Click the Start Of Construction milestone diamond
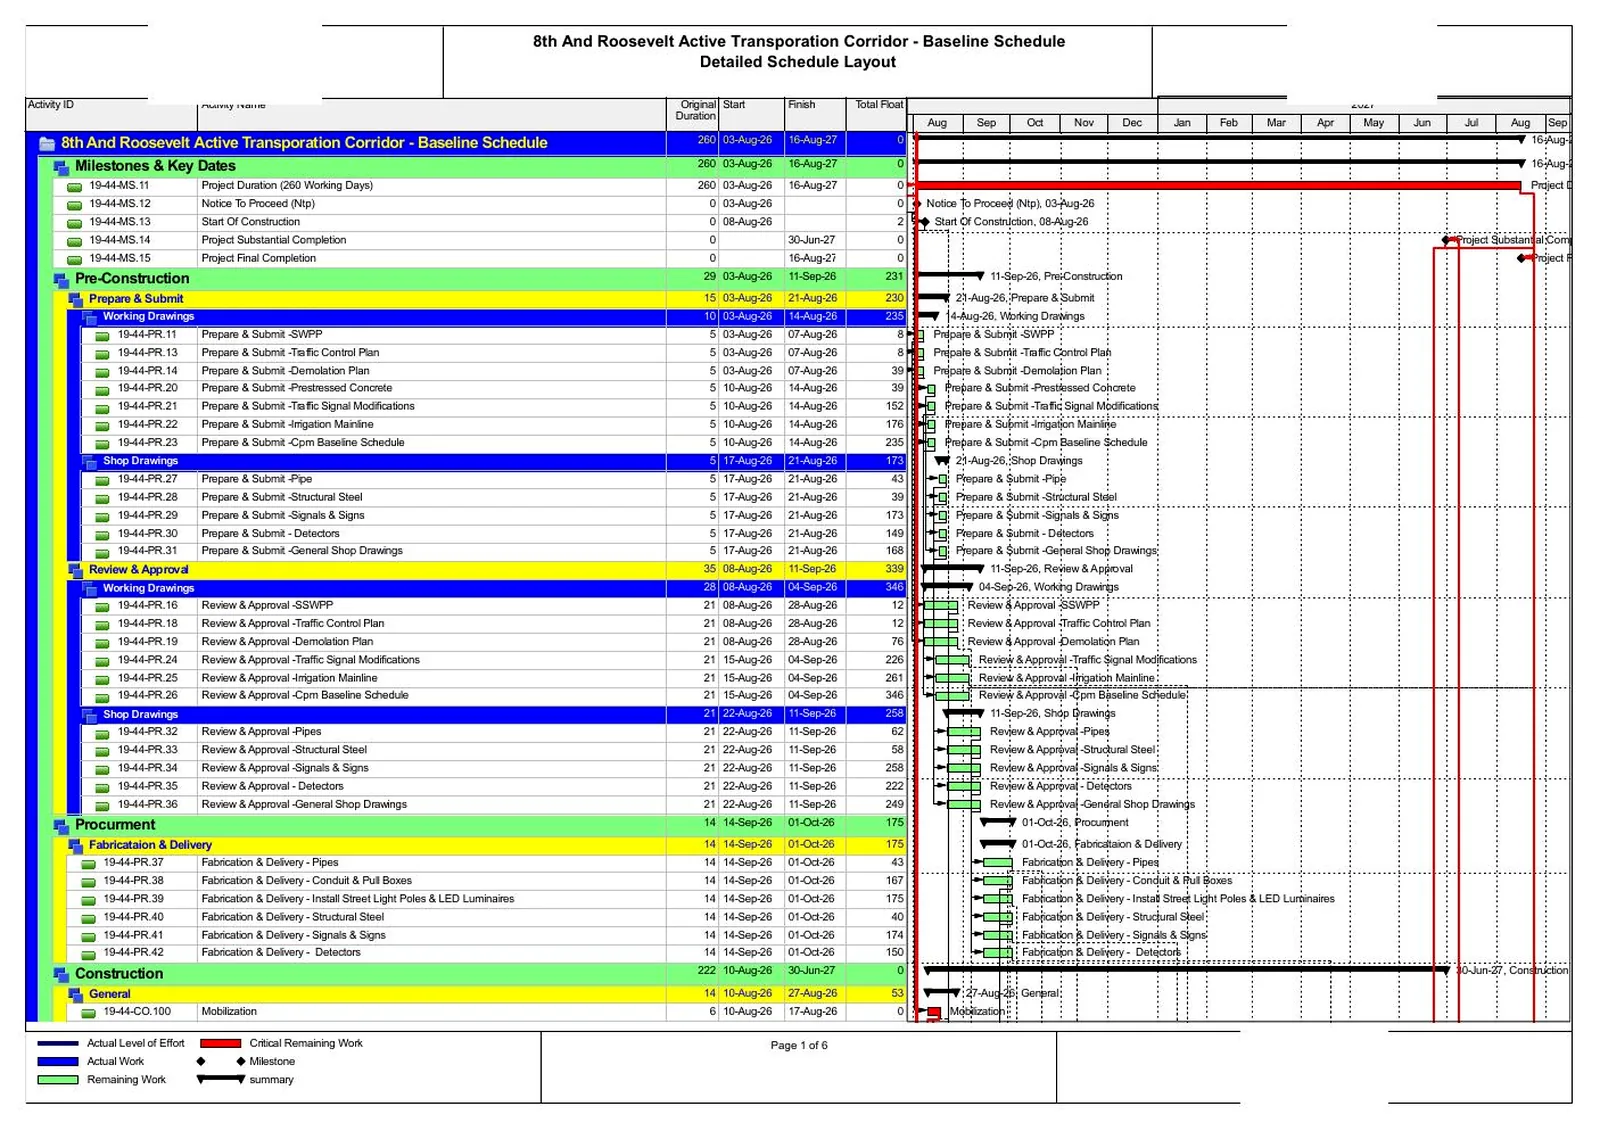The image size is (1600, 1131). (925, 222)
